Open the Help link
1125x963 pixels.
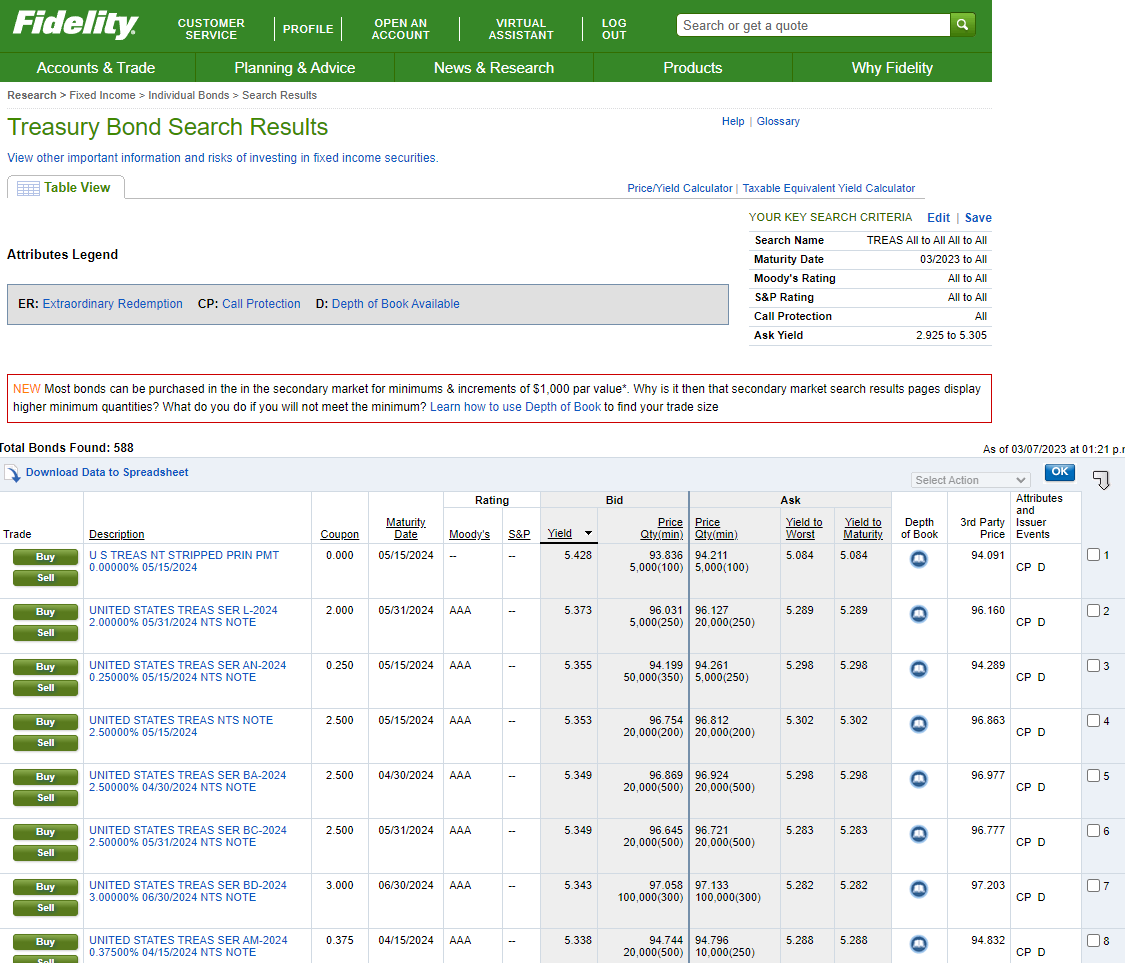pyautogui.click(x=733, y=121)
